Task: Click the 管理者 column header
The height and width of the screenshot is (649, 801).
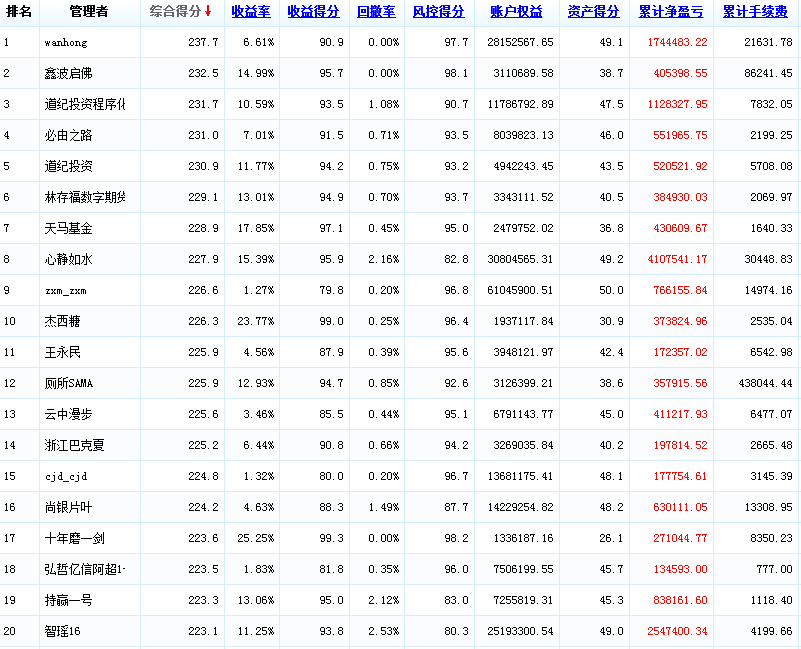Action: pyautogui.click(x=89, y=11)
